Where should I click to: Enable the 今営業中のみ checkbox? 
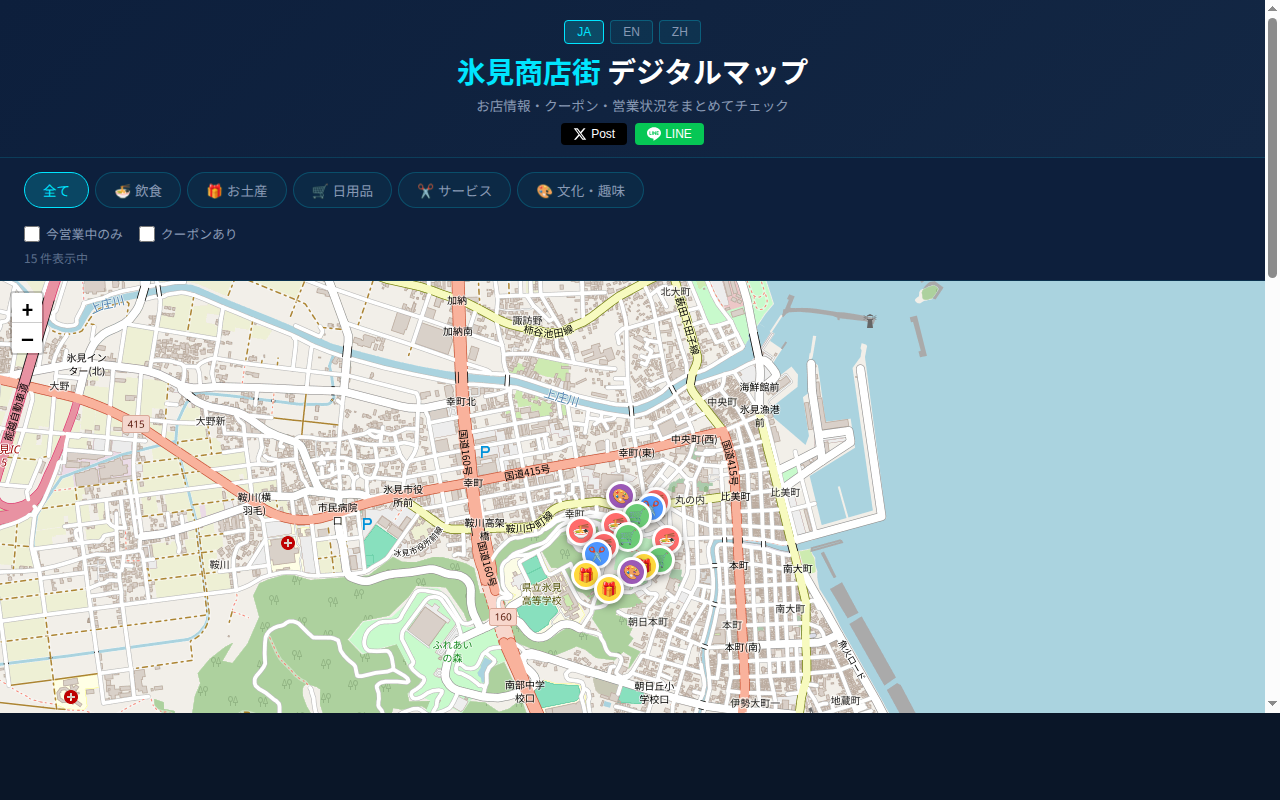click(32, 233)
